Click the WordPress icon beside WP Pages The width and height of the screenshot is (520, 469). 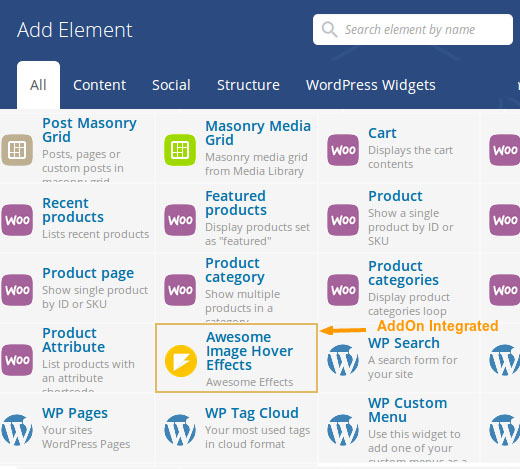(17, 430)
